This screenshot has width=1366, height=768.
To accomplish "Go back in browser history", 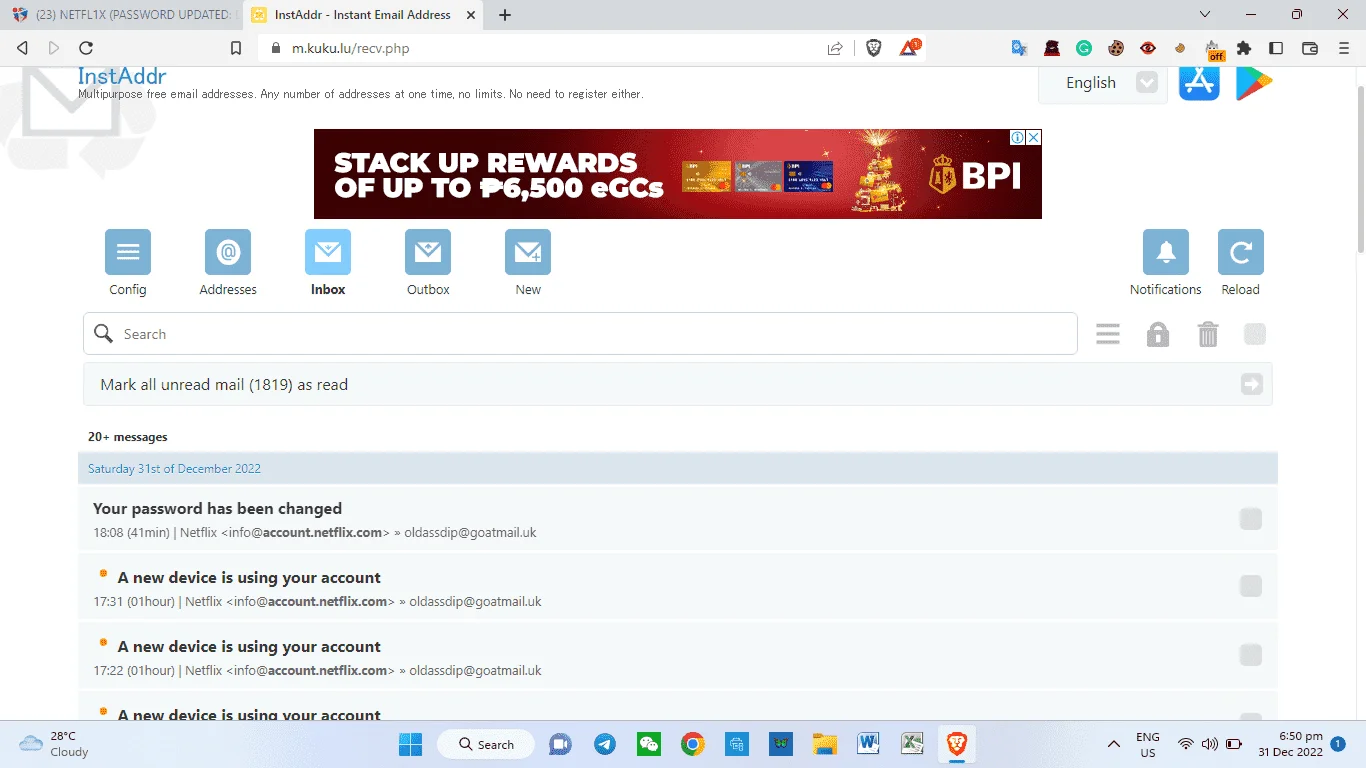I will coord(22,48).
